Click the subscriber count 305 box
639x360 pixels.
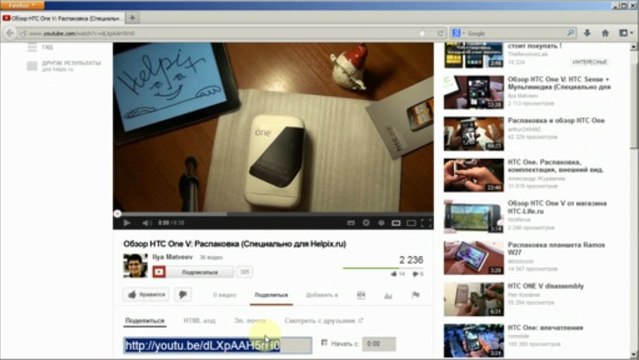pyautogui.click(x=245, y=272)
